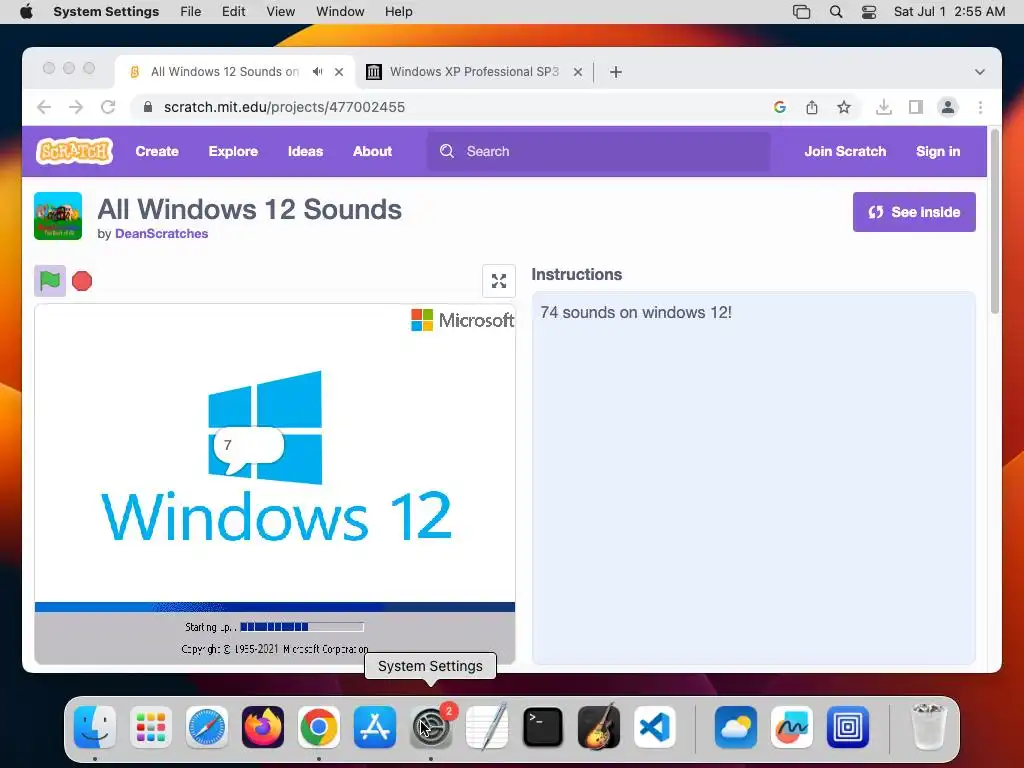This screenshot has width=1024, height=768.
Task: Toggle the browser side panel
Action: click(x=916, y=107)
